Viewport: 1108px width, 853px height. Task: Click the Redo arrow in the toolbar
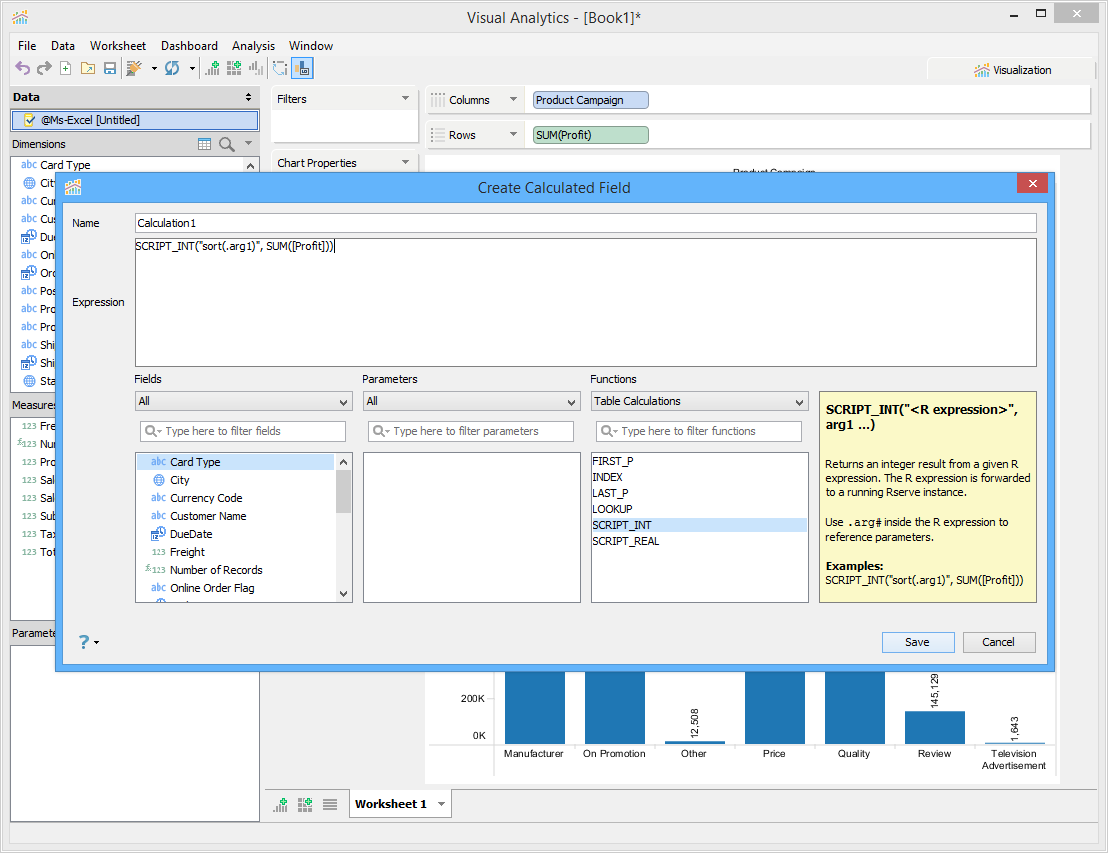point(44,68)
